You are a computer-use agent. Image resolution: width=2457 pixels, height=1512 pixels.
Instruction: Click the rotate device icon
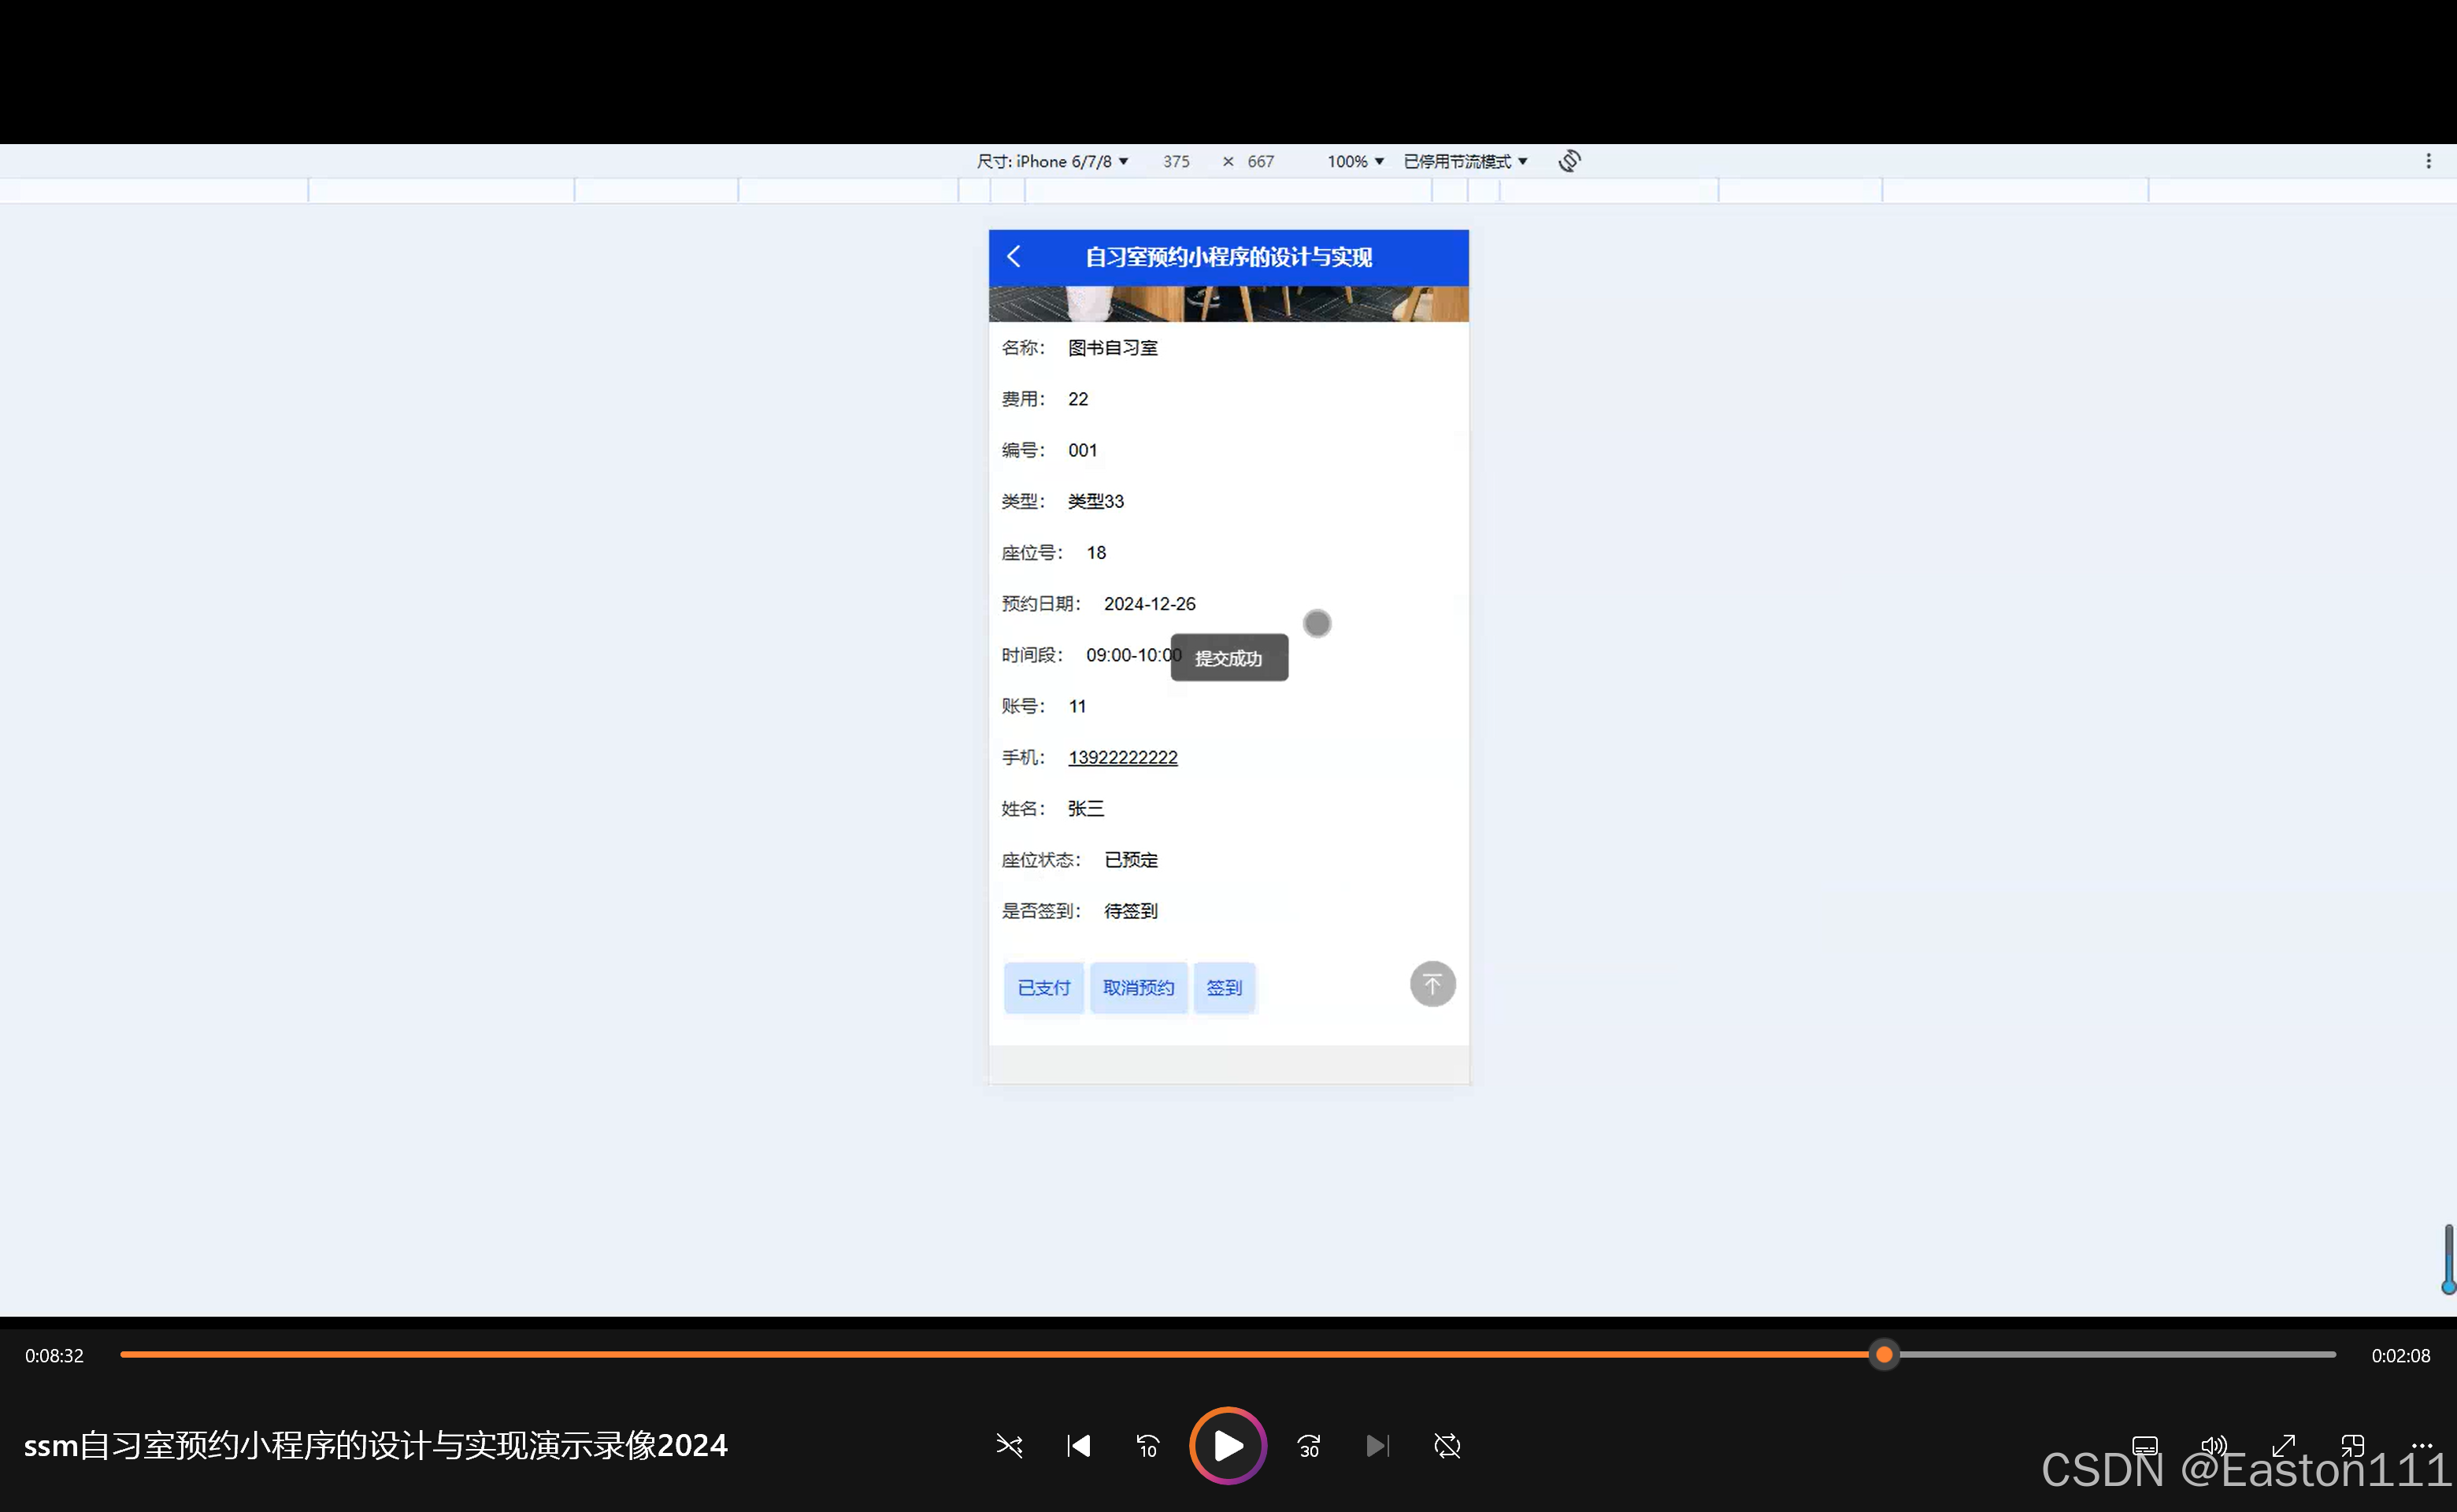coord(1569,161)
